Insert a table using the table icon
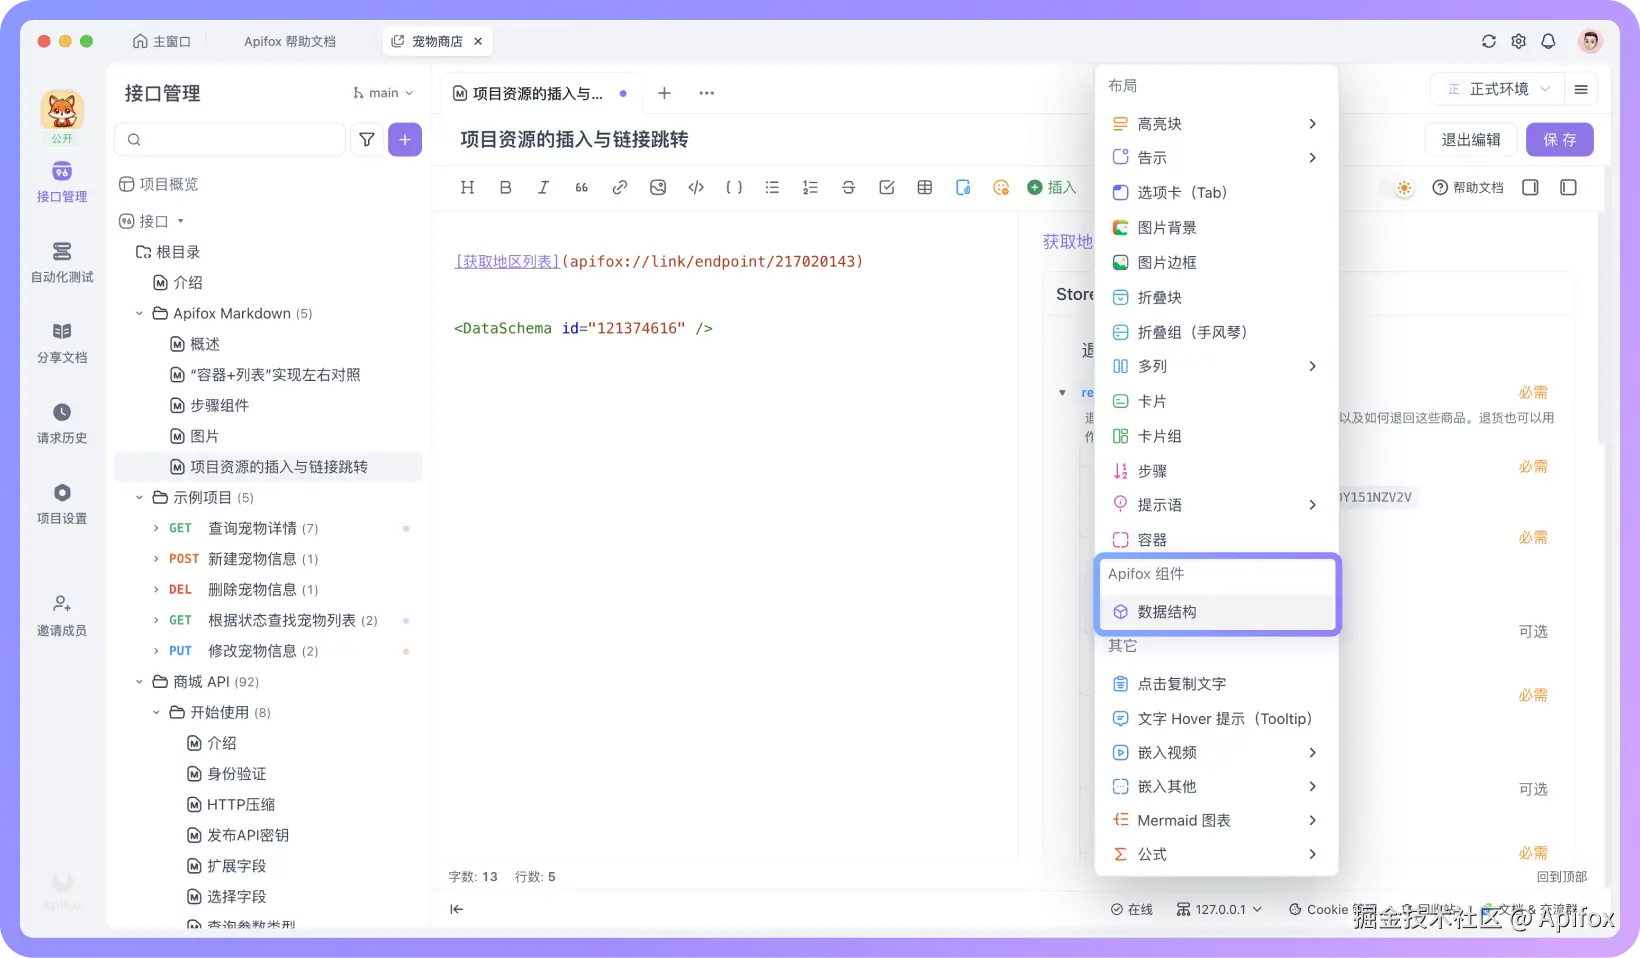 click(x=925, y=187)
